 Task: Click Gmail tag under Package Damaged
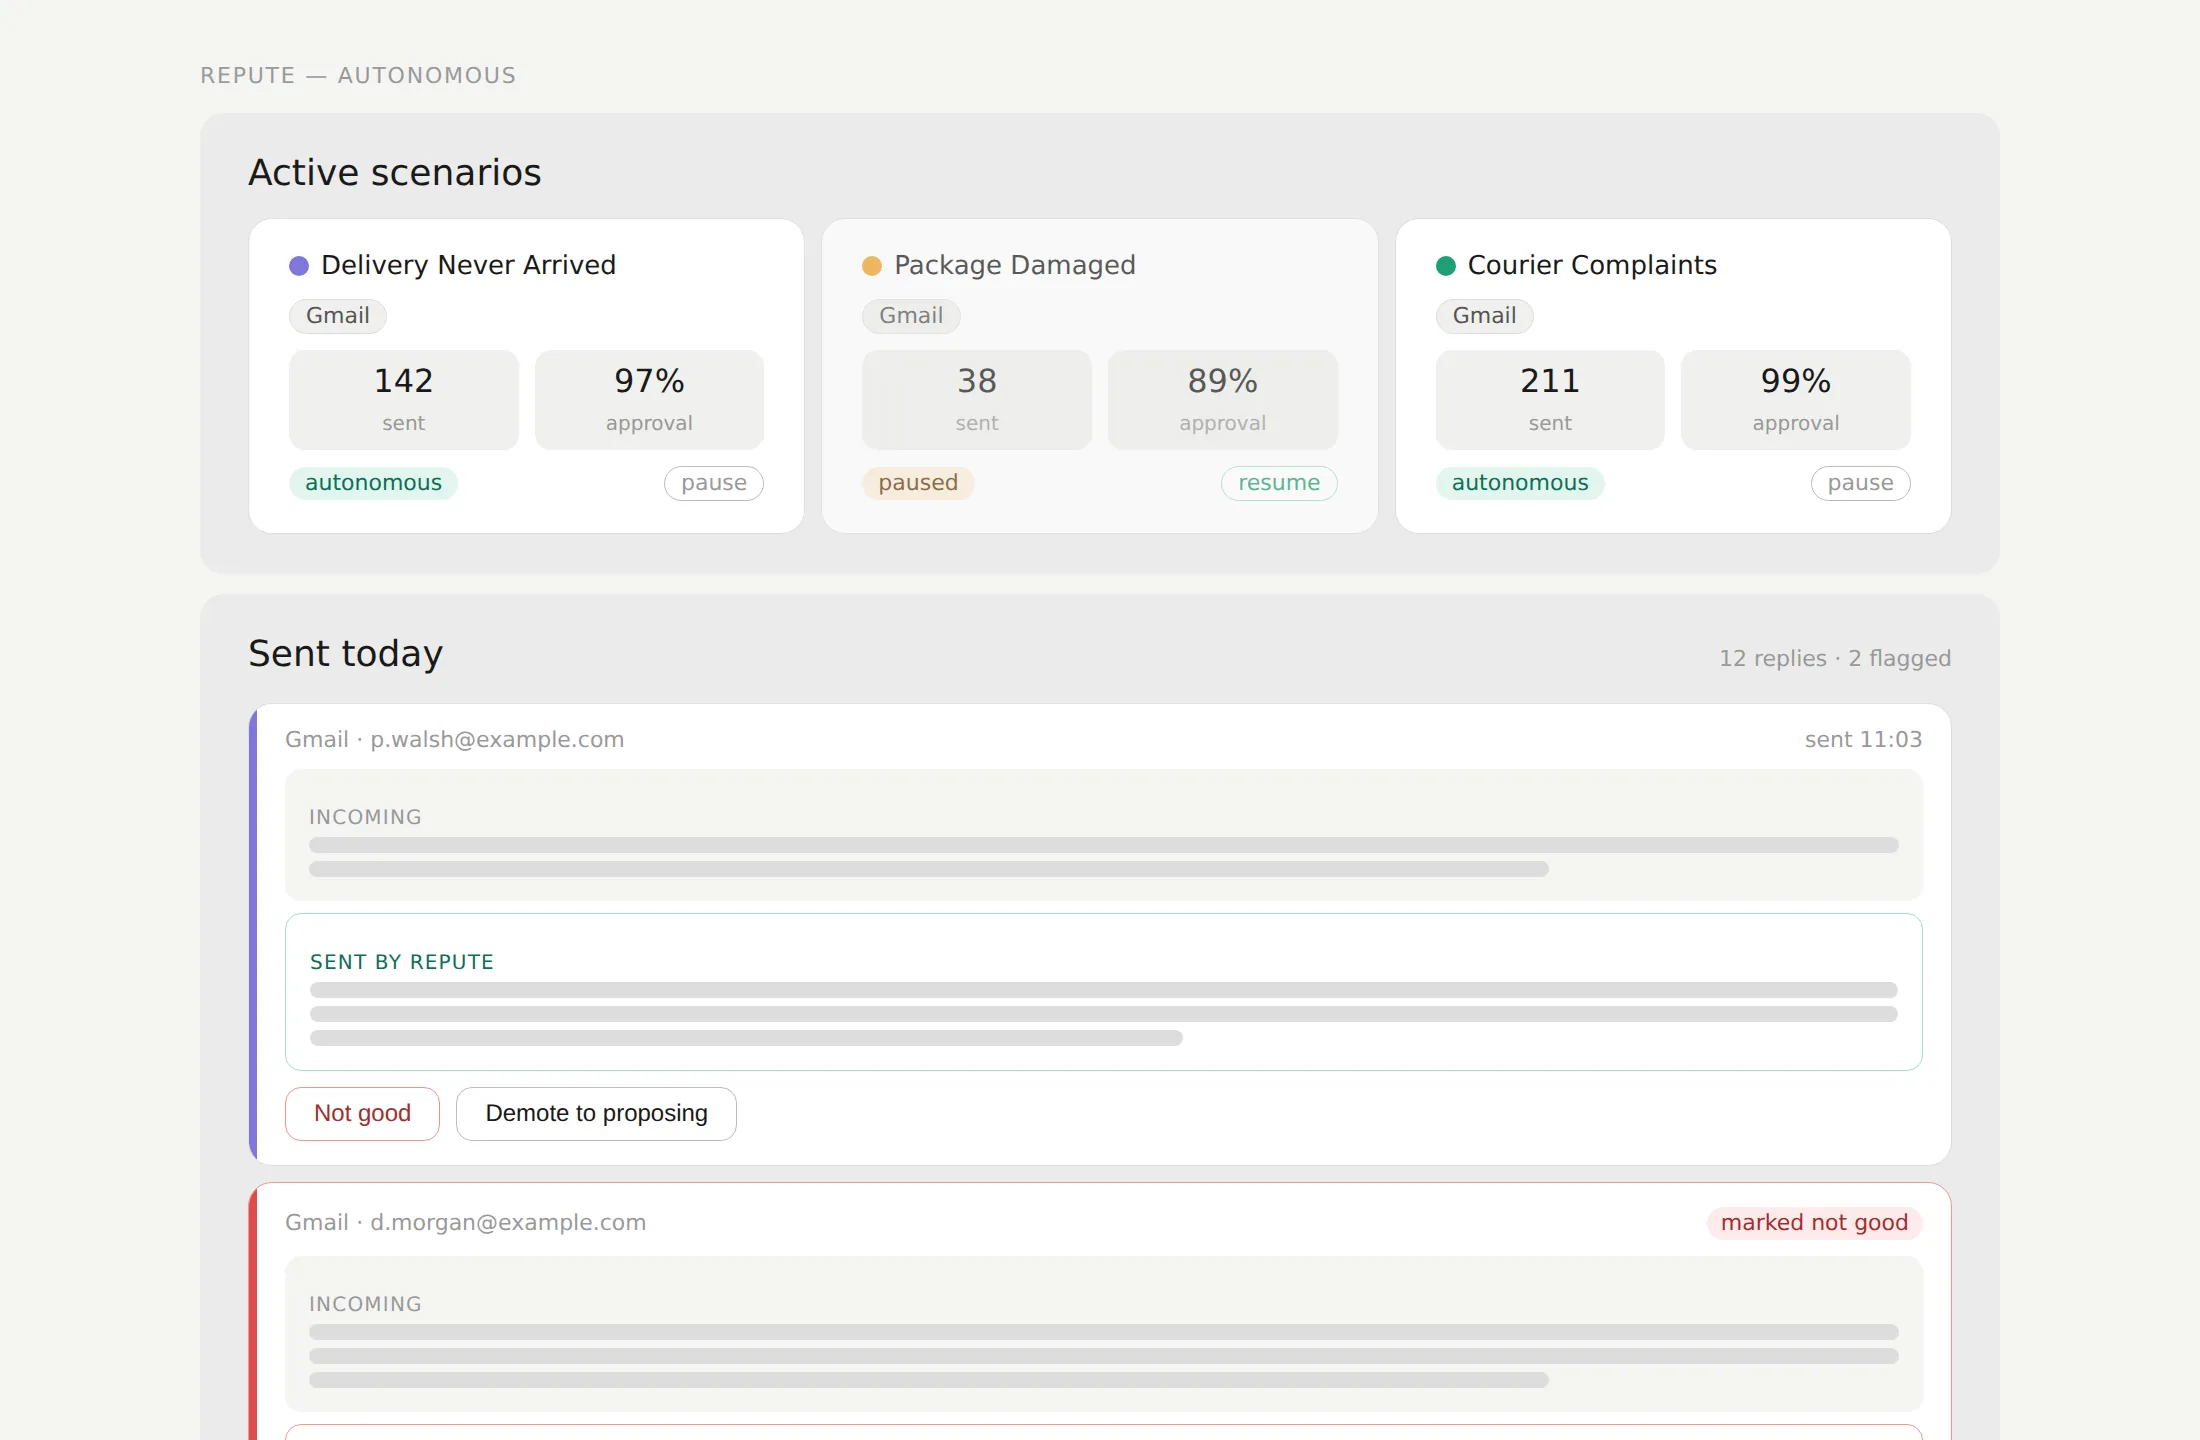click(911, 316)
